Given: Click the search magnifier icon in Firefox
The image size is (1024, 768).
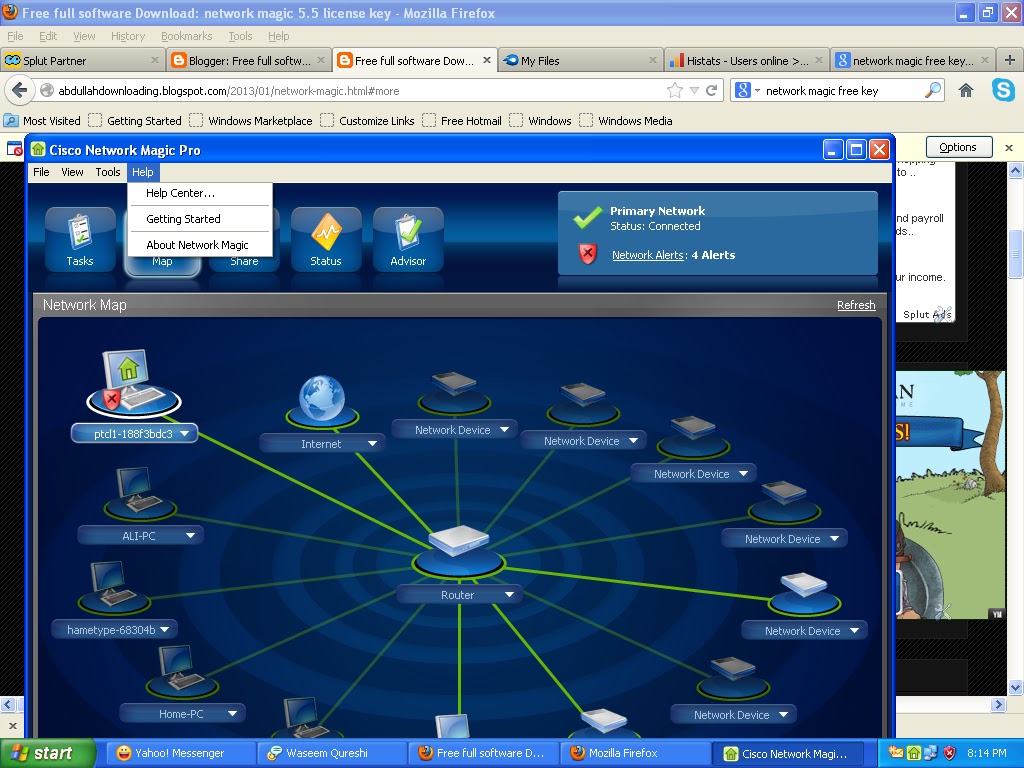Looking at the screenshot, I should (933, 90).
